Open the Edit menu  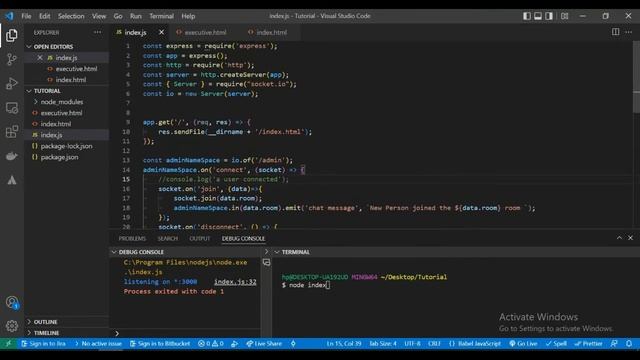[x=44, y=16]
